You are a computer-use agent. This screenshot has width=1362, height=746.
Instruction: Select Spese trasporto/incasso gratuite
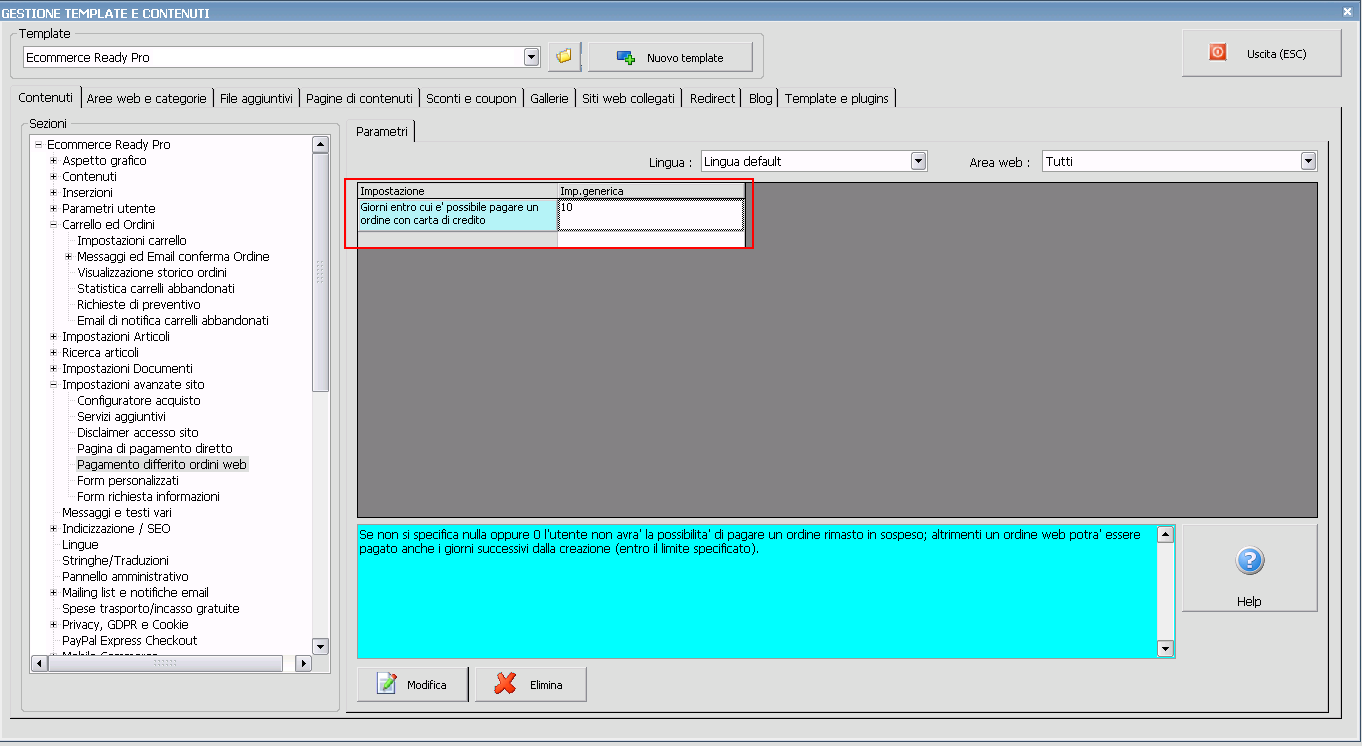[x=151, y=609]
